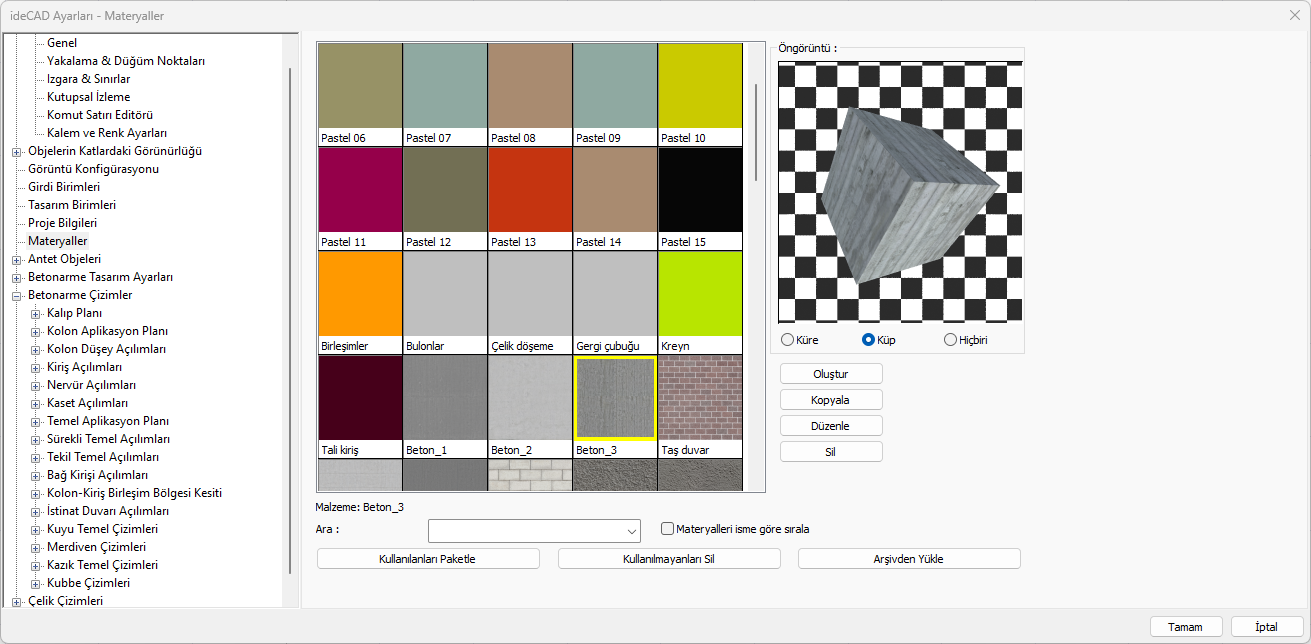Screen dimensions: 1311x644
Task: Select the Tali kiriş dark maroon material
Action: (x=360, y=398)
